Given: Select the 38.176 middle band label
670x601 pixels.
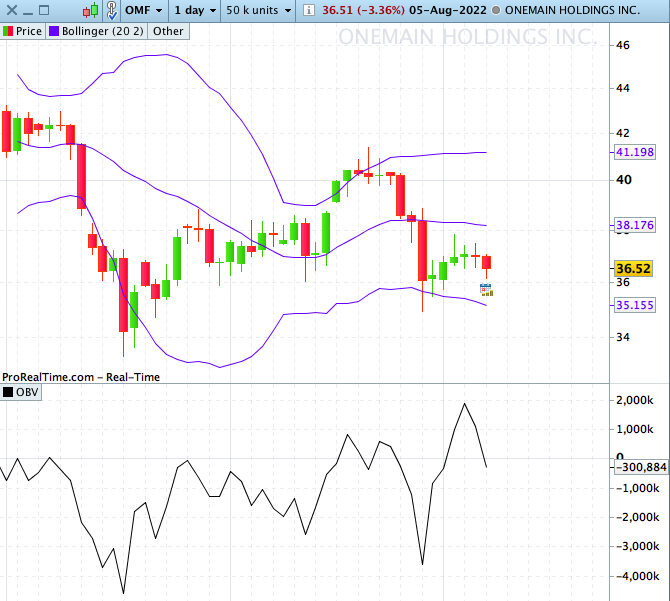Looking at the screenshot, I should click(x=635, y=225).
